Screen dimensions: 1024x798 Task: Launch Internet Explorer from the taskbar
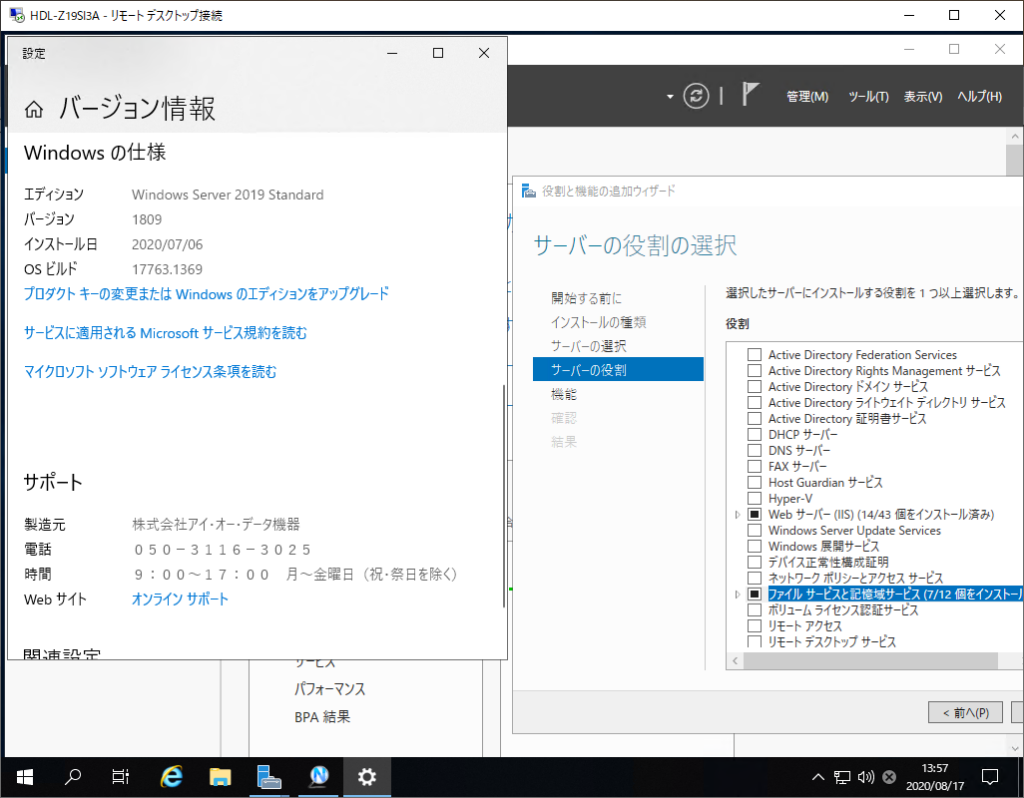tap(171, 777)
